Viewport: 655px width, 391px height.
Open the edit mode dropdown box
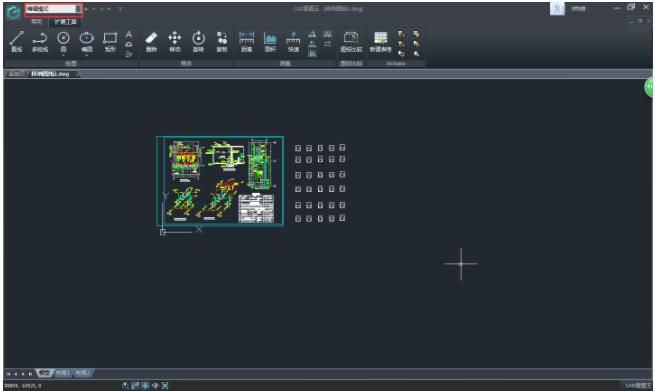point(53,9)
